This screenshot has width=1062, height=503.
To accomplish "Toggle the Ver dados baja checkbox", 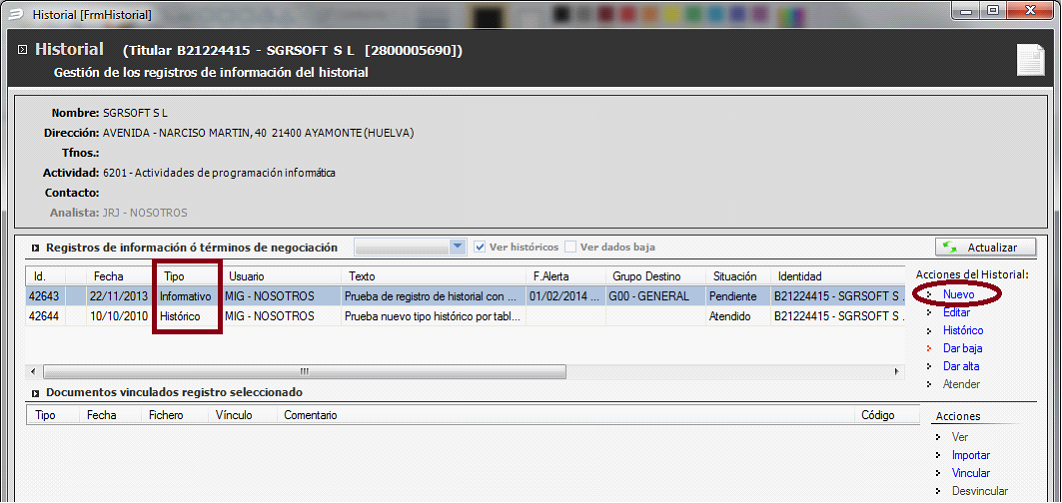I will tap(570, 247).
